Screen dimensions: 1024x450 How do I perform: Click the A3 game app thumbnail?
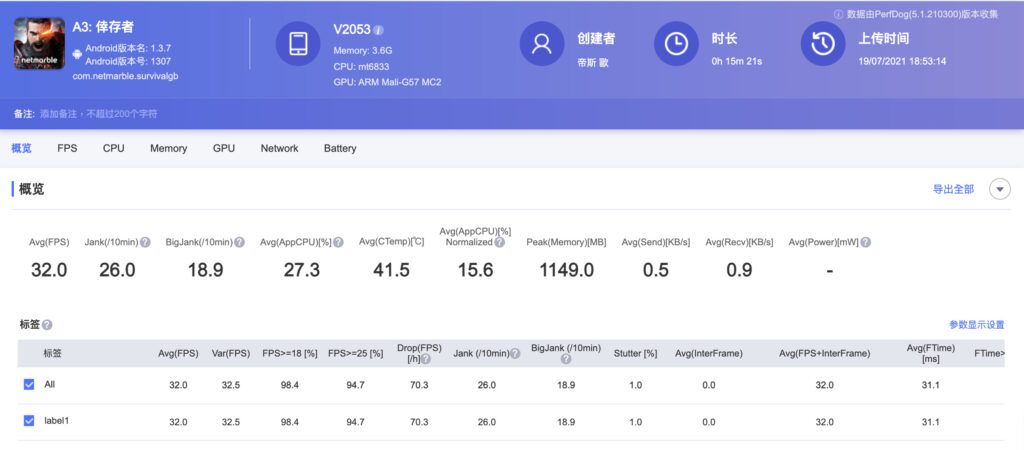pos(39,44)
